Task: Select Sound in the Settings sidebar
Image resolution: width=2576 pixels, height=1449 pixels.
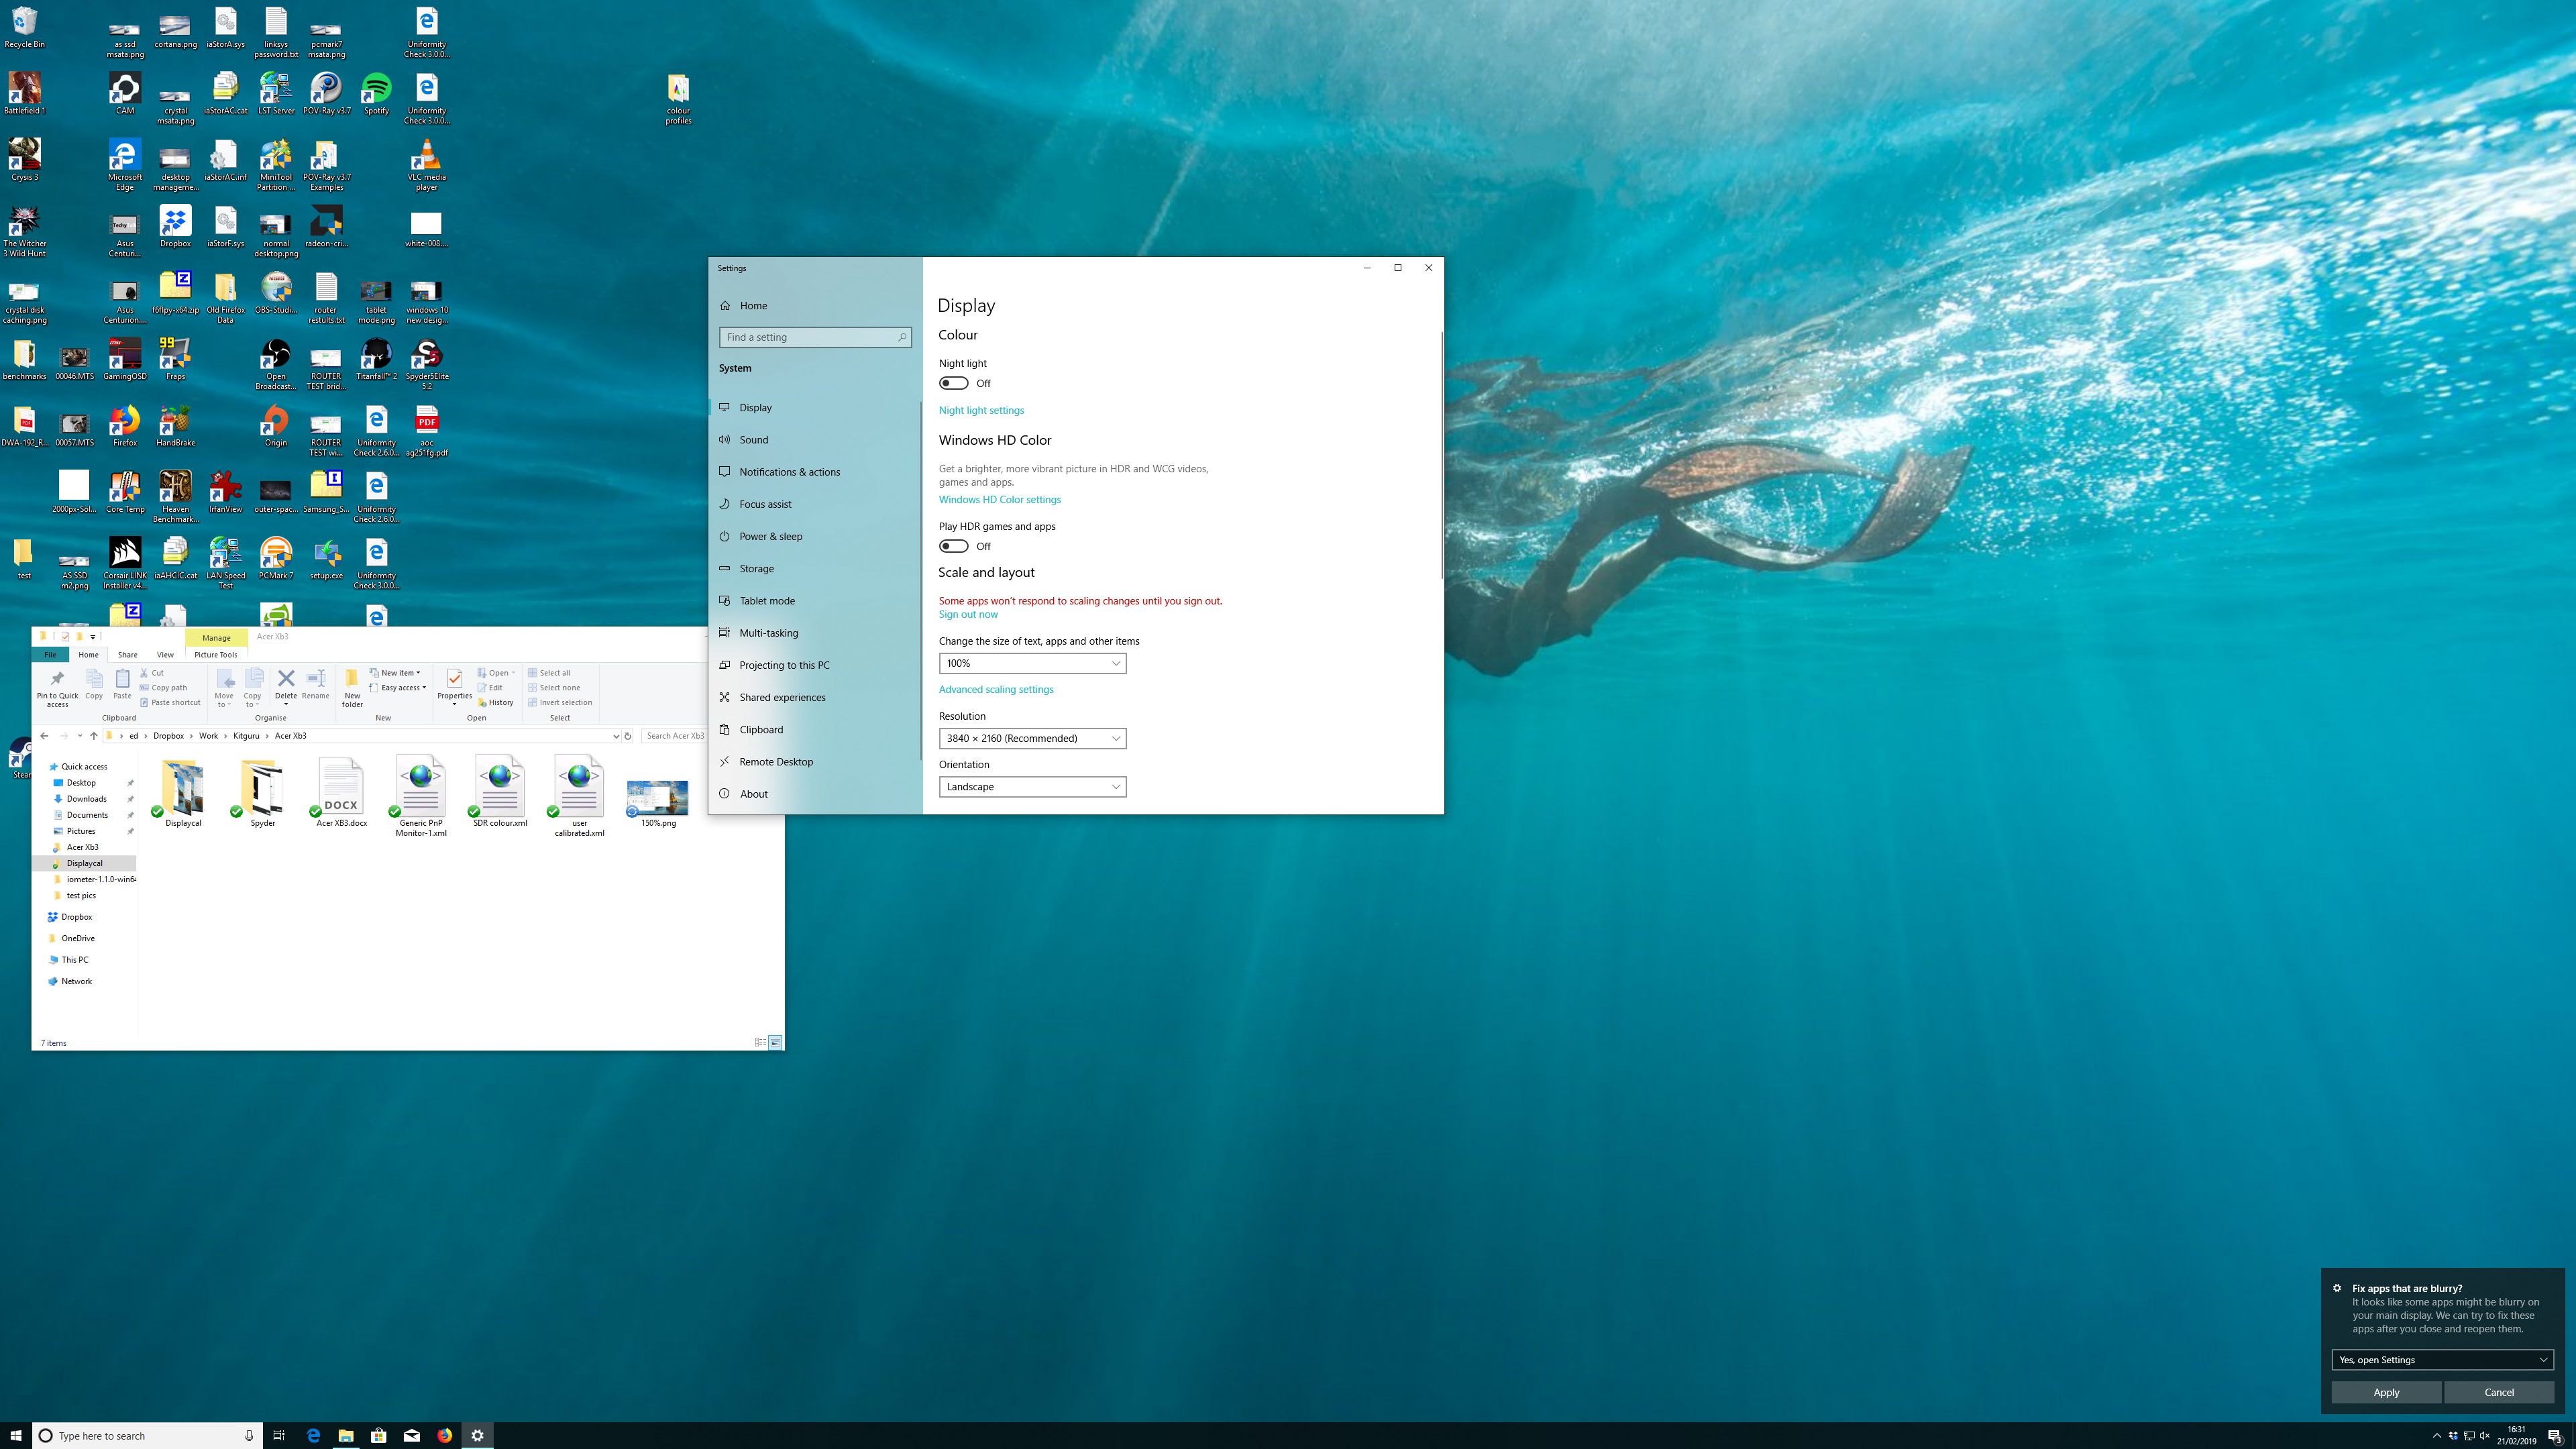Action: click(x=753, y=439)
